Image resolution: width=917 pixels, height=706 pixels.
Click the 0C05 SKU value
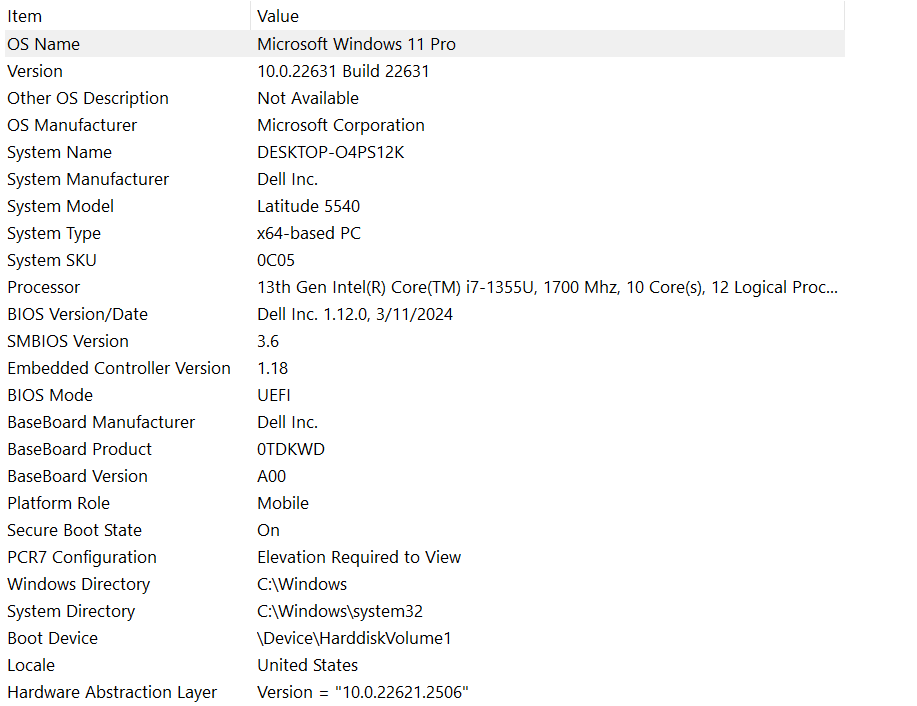coord(276,260)
